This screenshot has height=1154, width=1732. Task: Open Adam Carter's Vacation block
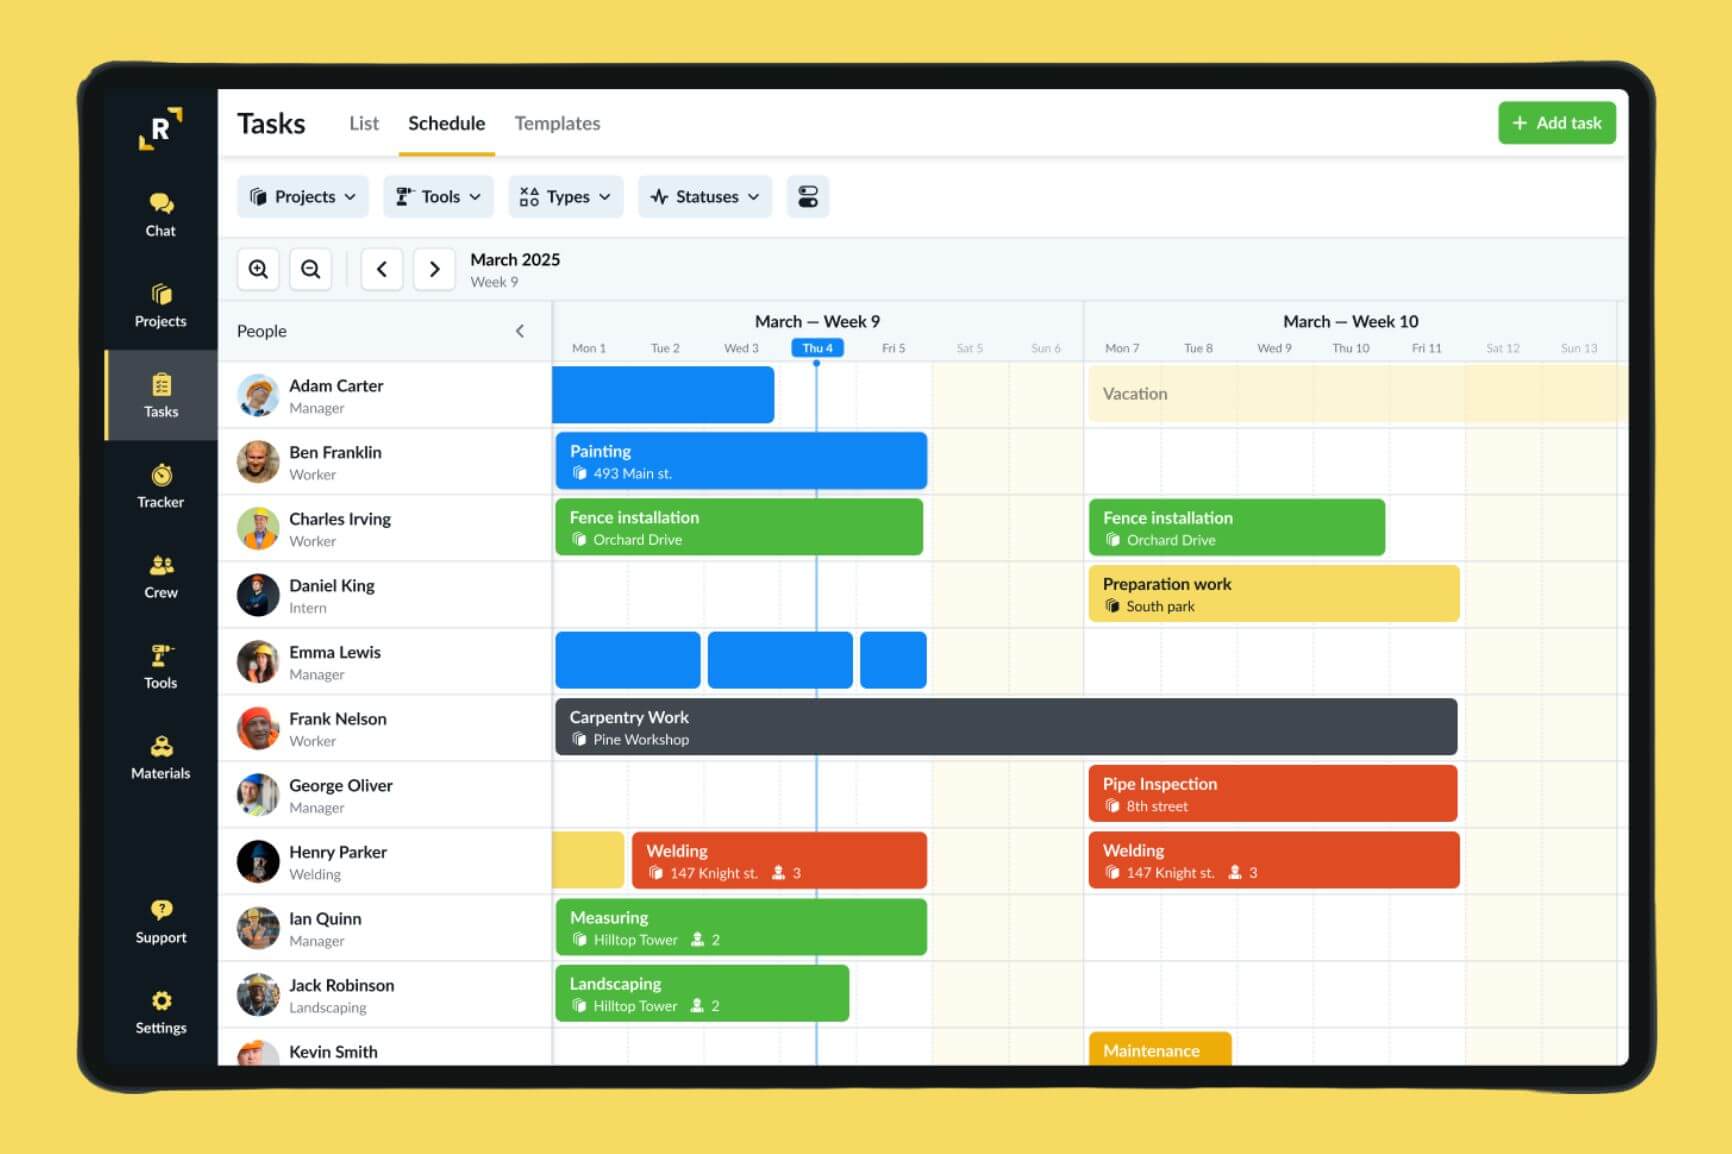(x=1357, y=394)
